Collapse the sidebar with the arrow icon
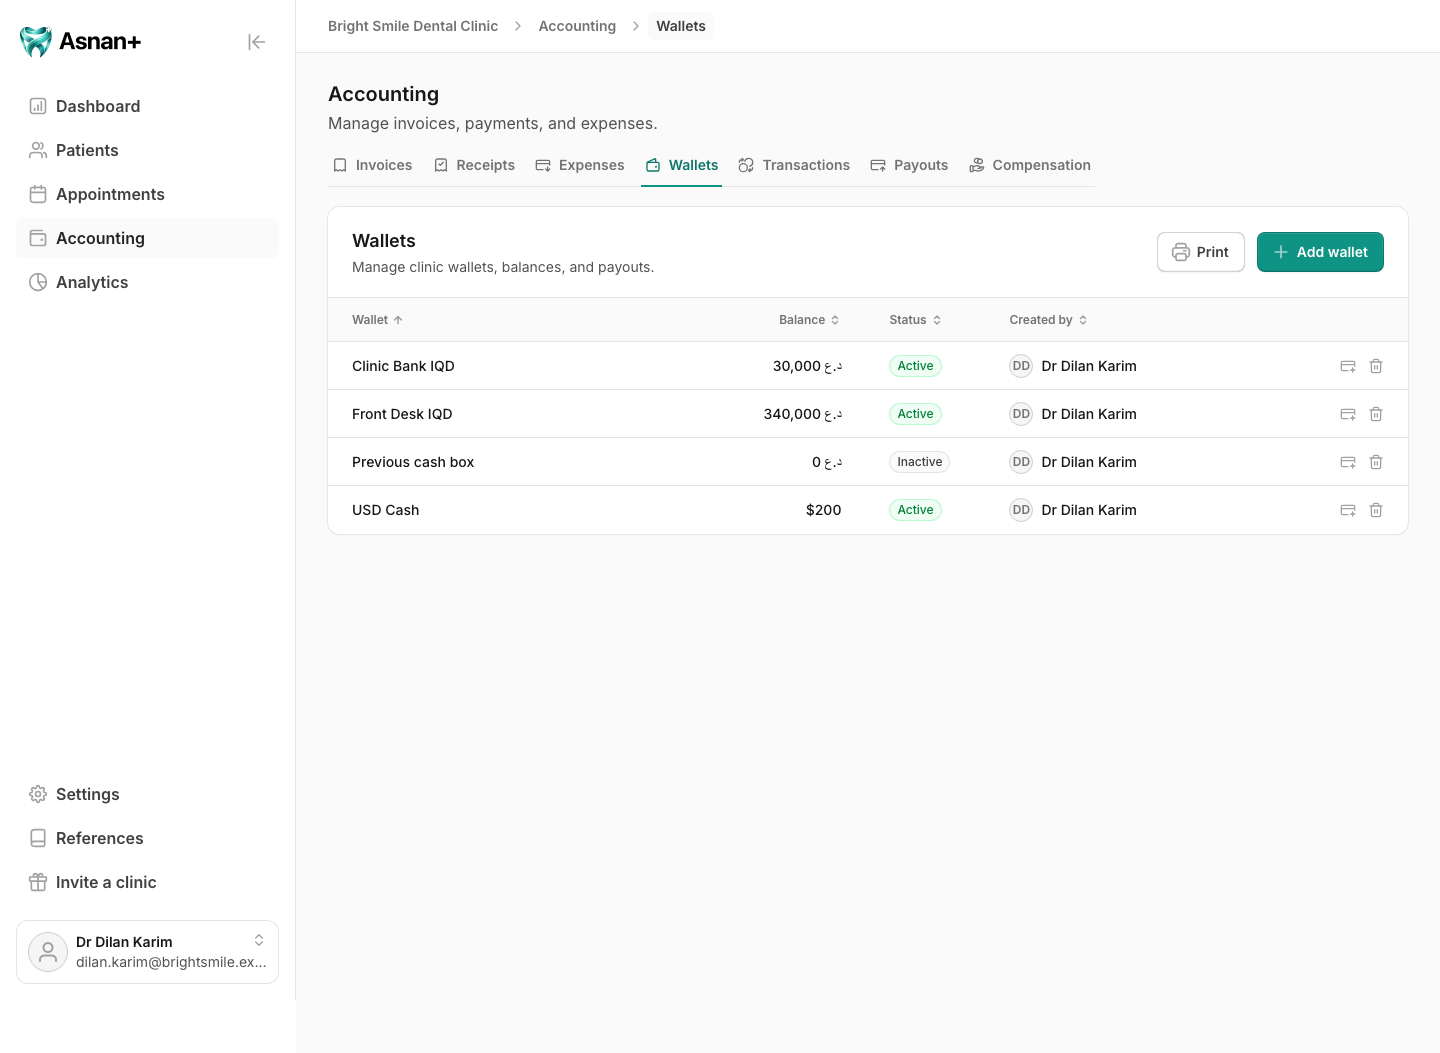Screen dimensions: 1440x1053 257,41
